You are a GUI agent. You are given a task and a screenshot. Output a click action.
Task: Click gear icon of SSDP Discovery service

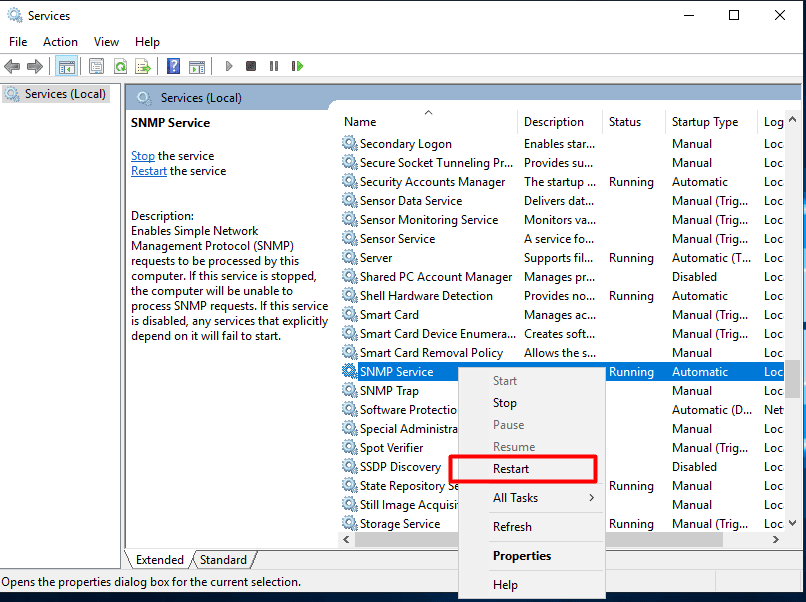click(350, 467)
